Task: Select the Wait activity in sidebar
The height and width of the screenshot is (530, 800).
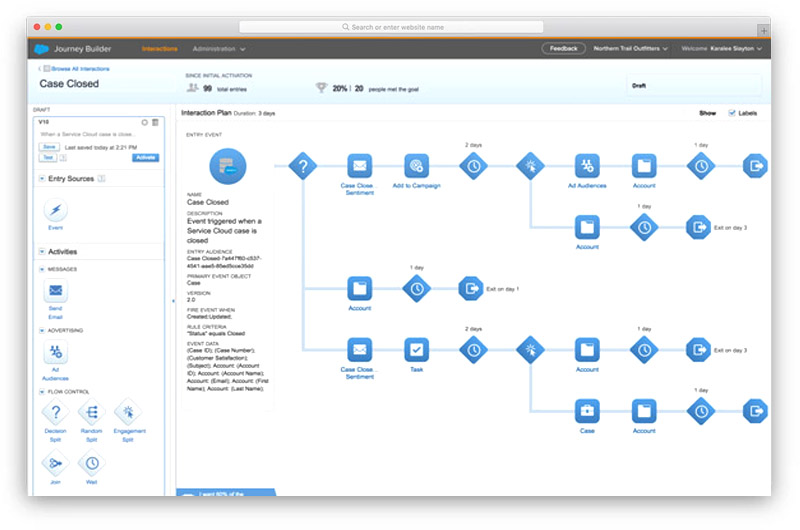Action: click(92, 462)
